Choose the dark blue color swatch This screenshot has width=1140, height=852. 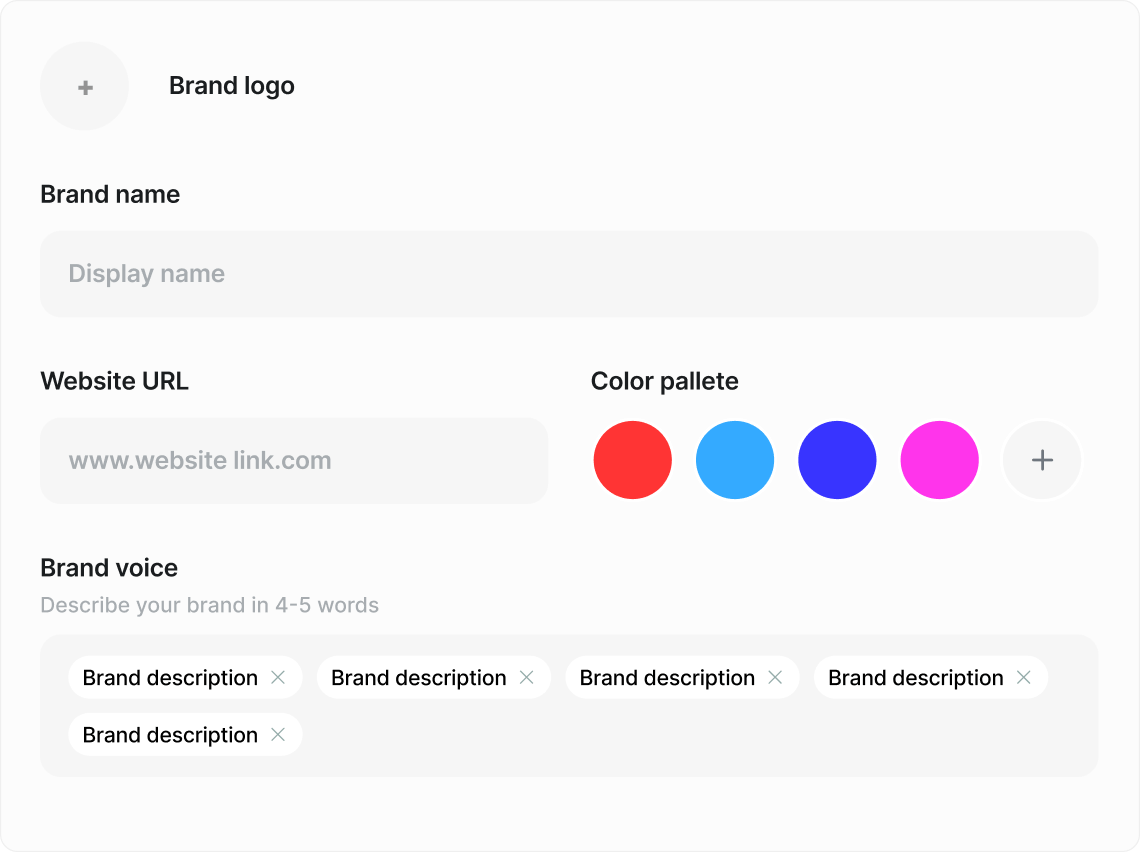coord(837,460)
